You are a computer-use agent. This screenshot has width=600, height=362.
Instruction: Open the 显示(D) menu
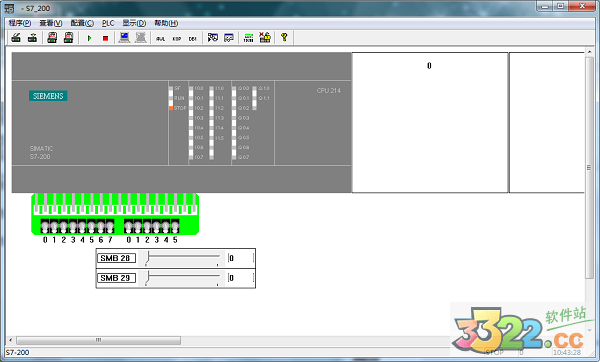tap(134, 23)
